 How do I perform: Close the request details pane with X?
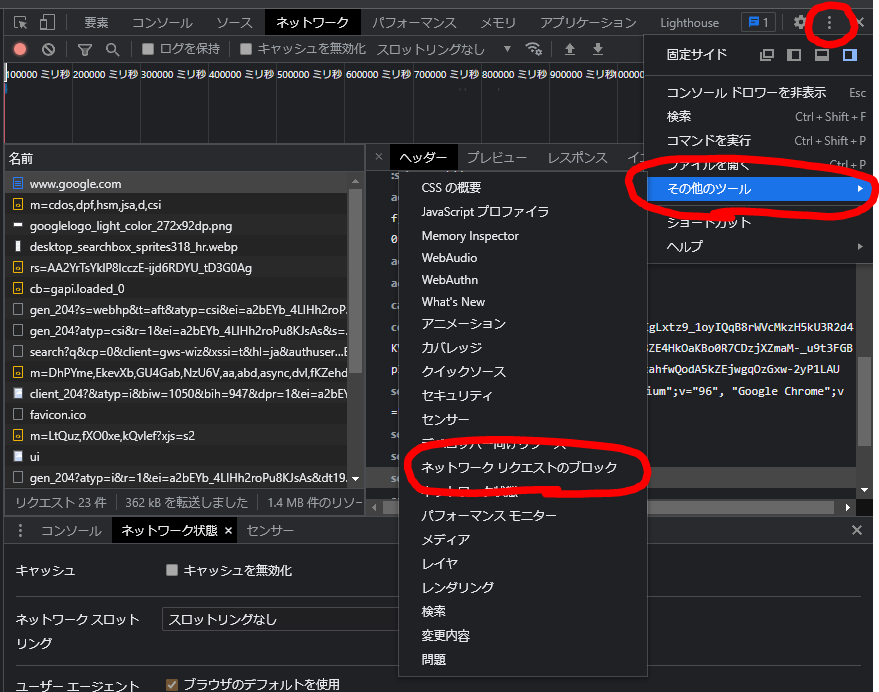pos(379,157)
